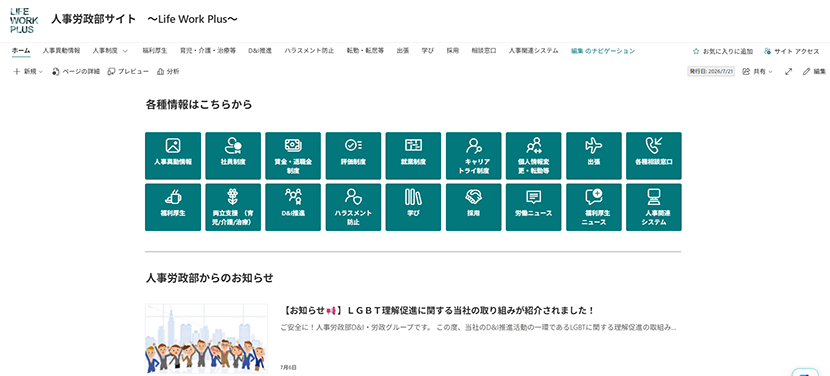Go to 転勤・転居等 in navigation
The width and height of the screenshot is (830, 376).
point(365,51)
